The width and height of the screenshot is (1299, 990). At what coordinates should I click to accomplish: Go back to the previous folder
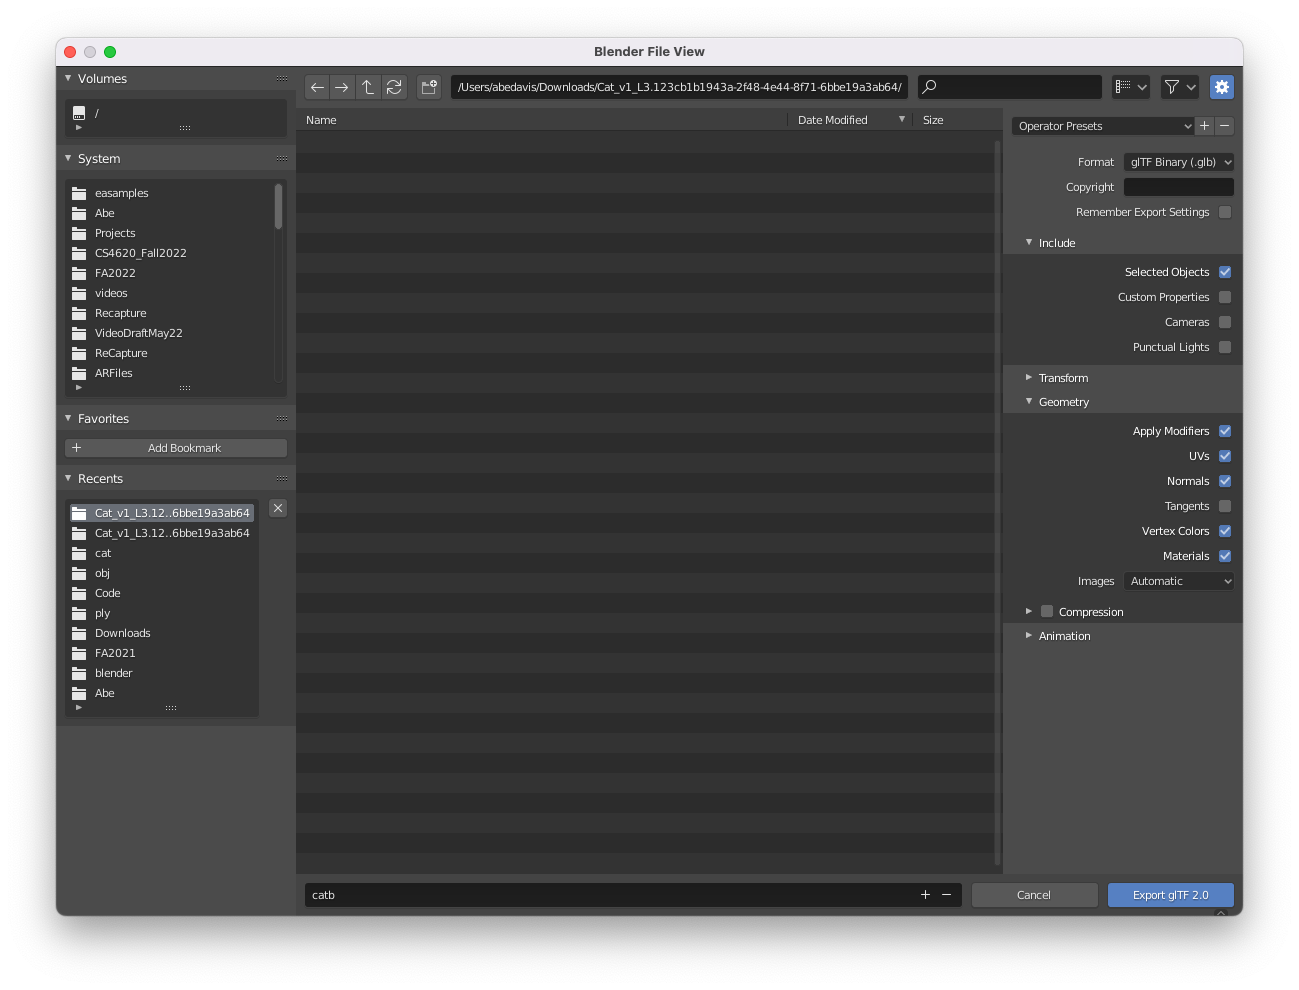point(317,87)
